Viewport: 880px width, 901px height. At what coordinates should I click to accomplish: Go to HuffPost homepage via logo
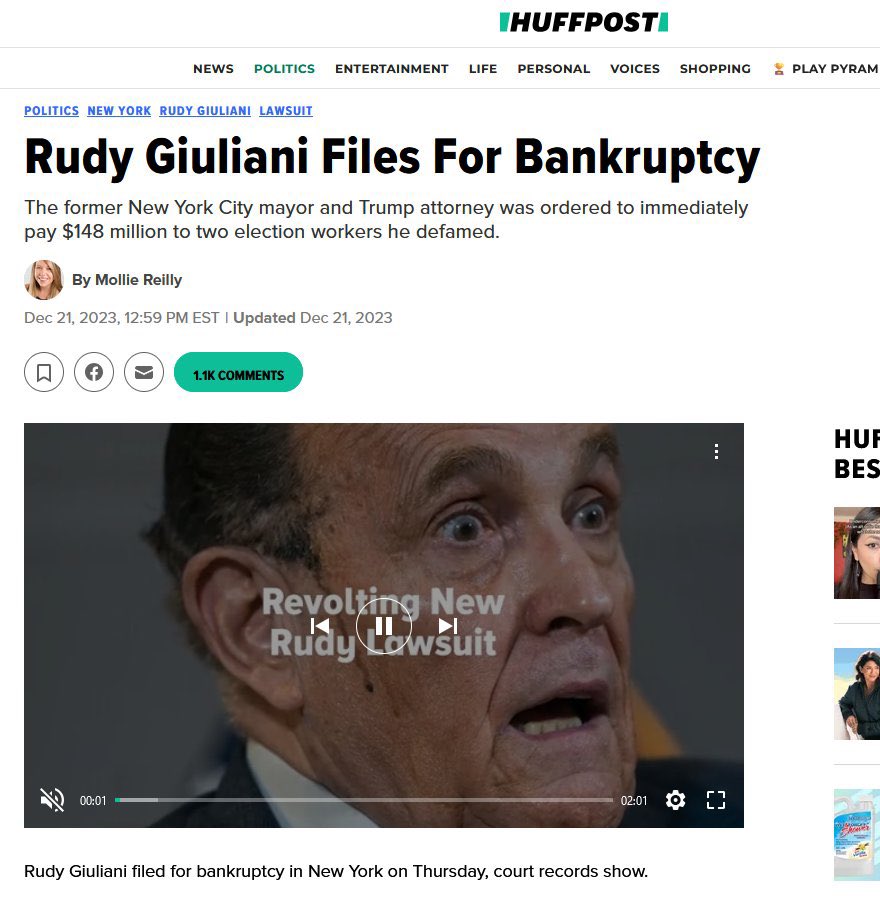tap(583, 22)
